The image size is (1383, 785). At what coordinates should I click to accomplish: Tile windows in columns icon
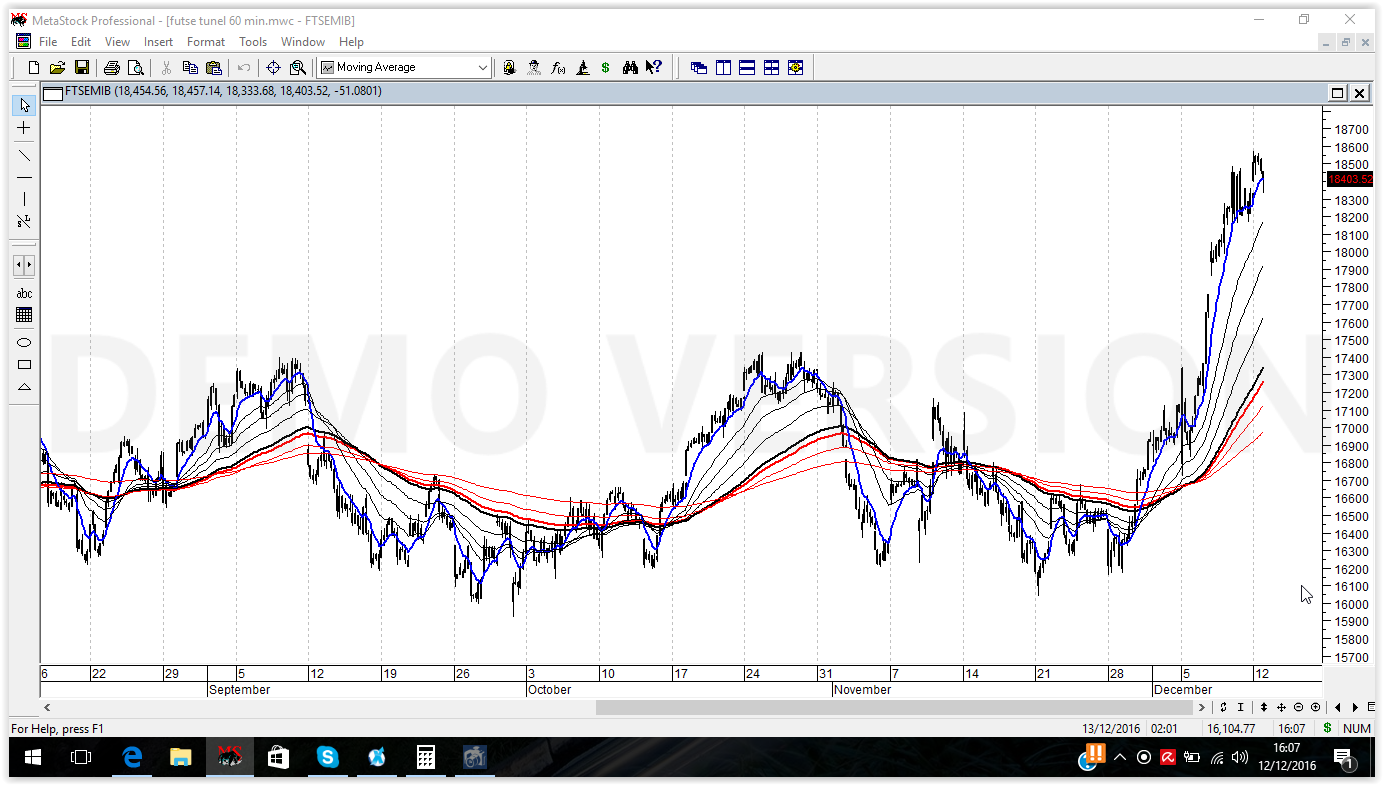pos(723,67)
